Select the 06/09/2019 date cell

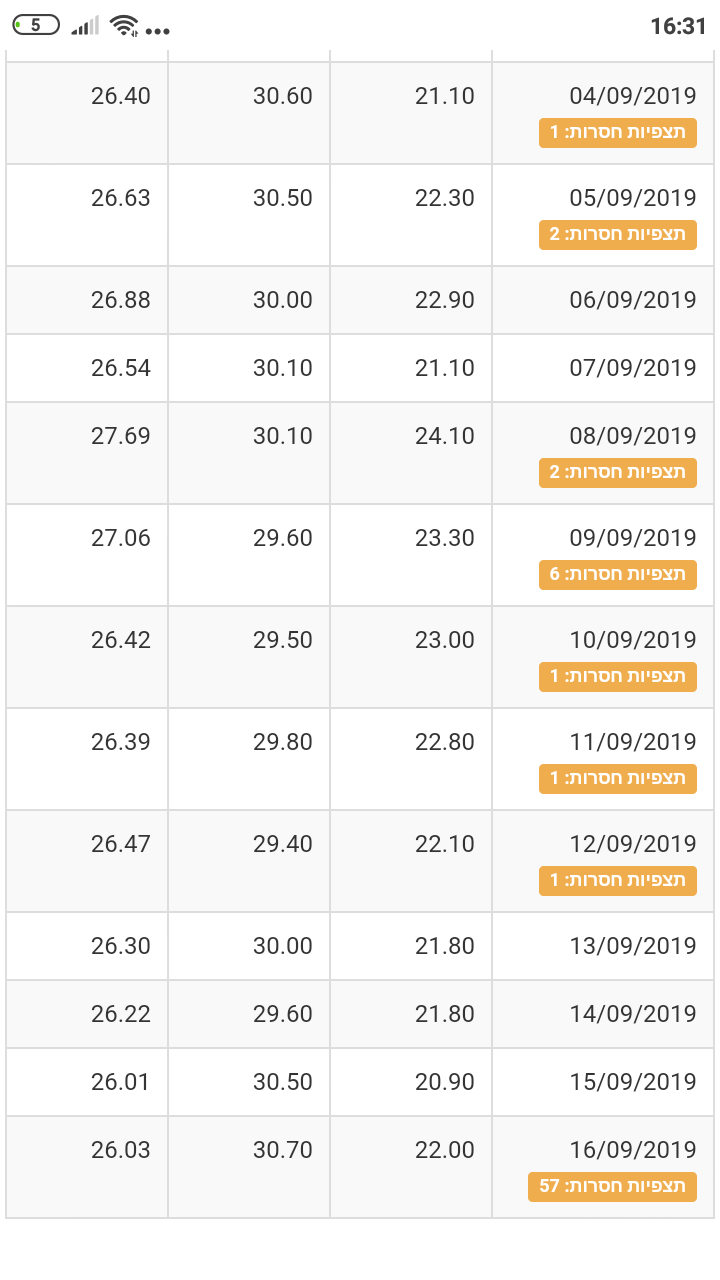632,300
